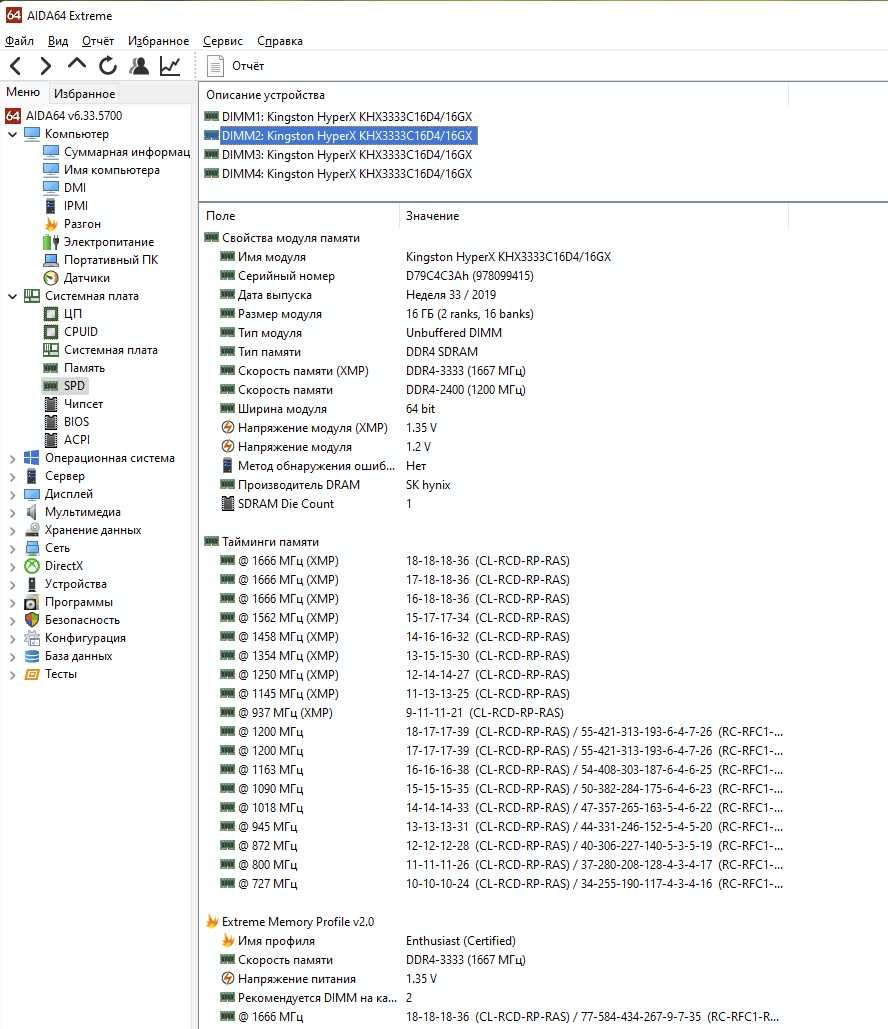888x1029 pixels.
Task: Open Портативный ПК laptop icon item
Action: 51,260
